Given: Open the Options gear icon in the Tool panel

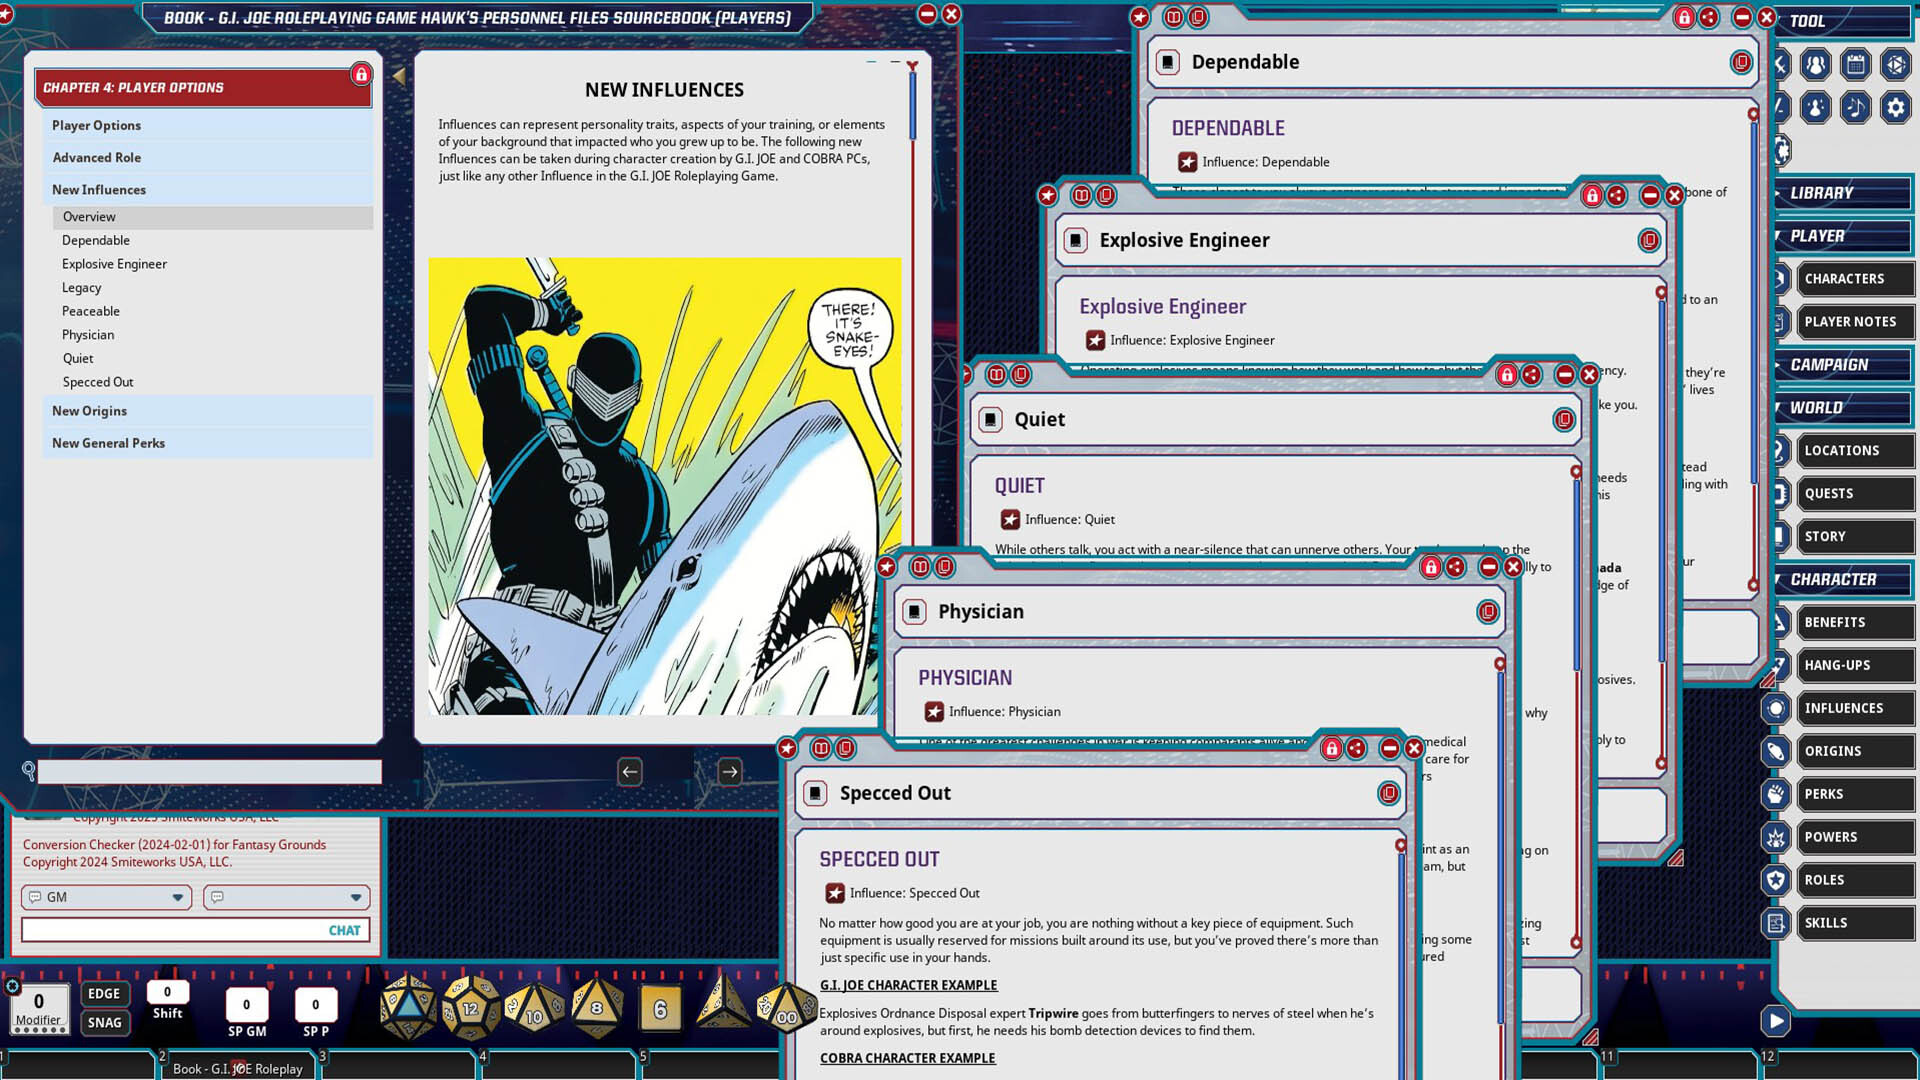Looking at the screenshot, I should (1895, 107).
